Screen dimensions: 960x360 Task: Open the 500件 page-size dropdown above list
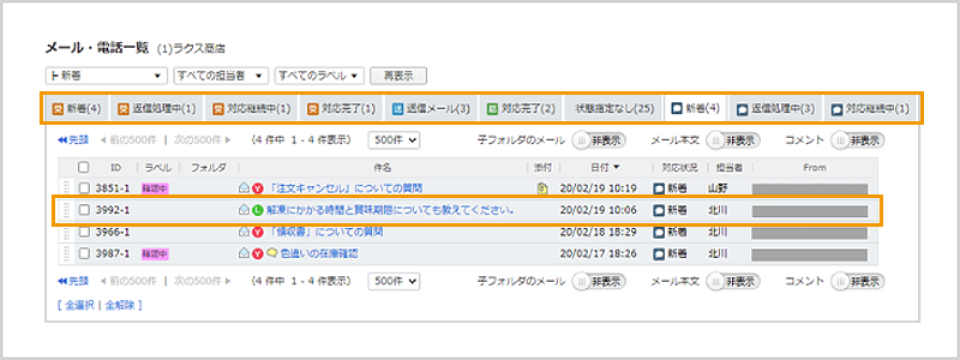[x=394, y=140]
